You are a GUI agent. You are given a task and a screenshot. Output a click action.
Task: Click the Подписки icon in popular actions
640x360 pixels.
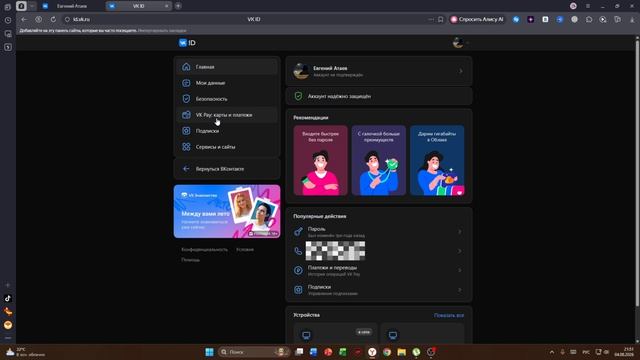(298, 290)
